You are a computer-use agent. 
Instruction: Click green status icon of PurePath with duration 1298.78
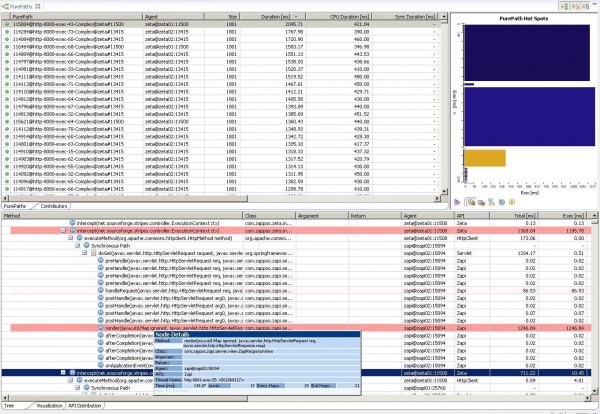coord(7,189)
